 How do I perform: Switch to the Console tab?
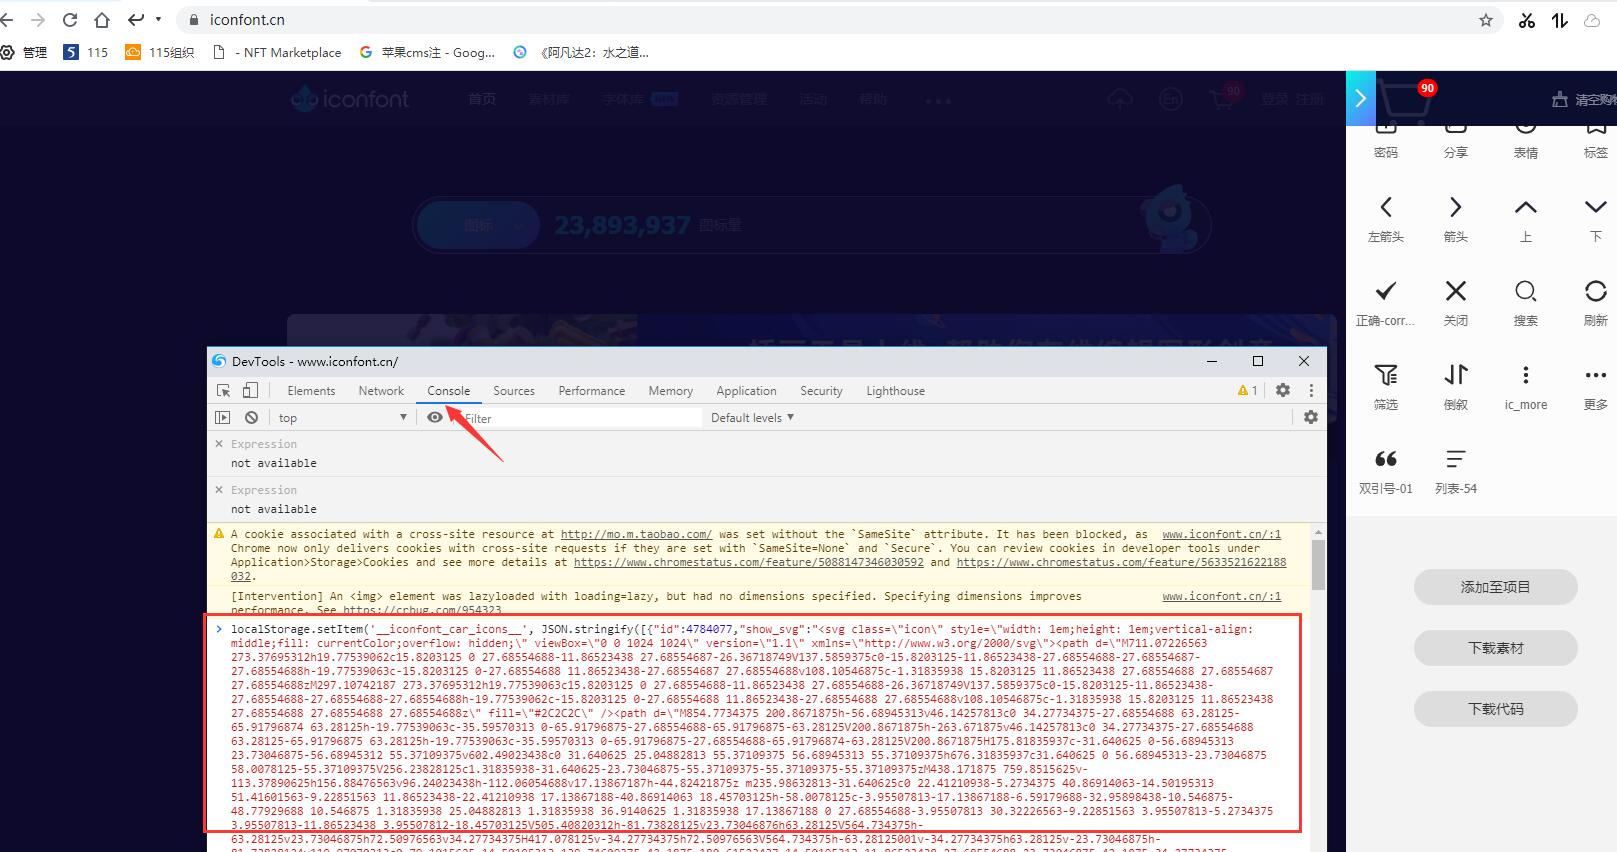[x=448, y=391]
